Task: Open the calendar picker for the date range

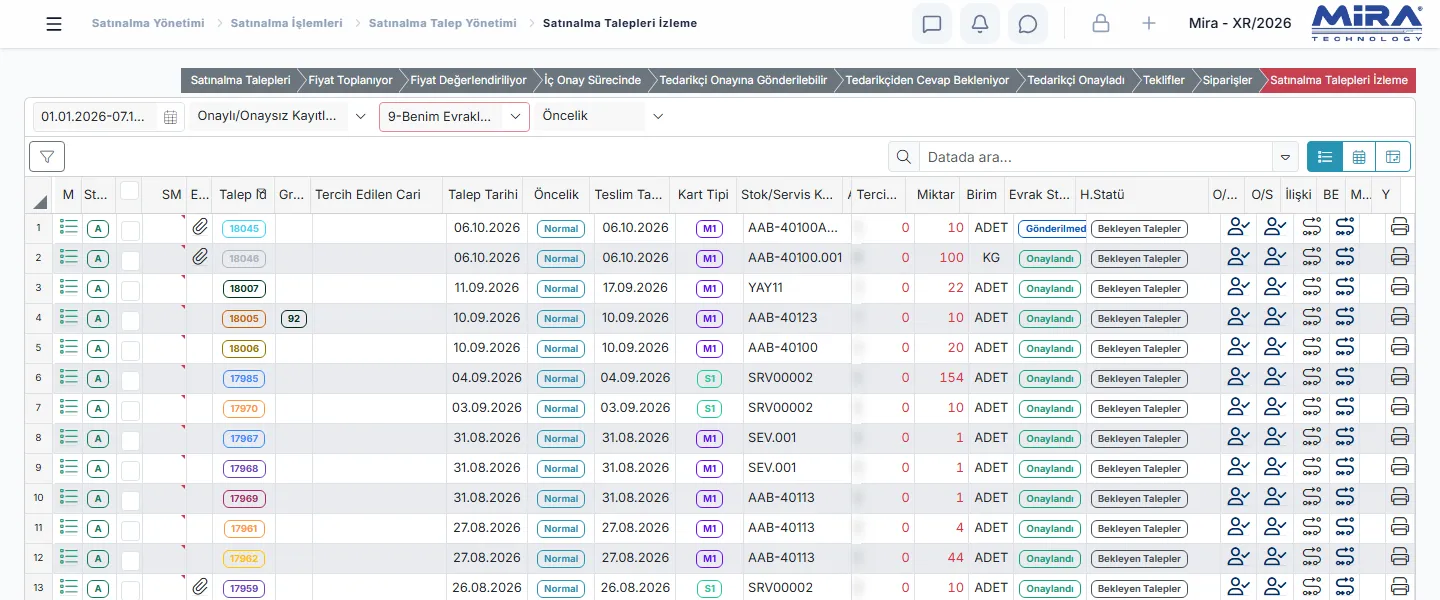Action: (x=170, y=117)
